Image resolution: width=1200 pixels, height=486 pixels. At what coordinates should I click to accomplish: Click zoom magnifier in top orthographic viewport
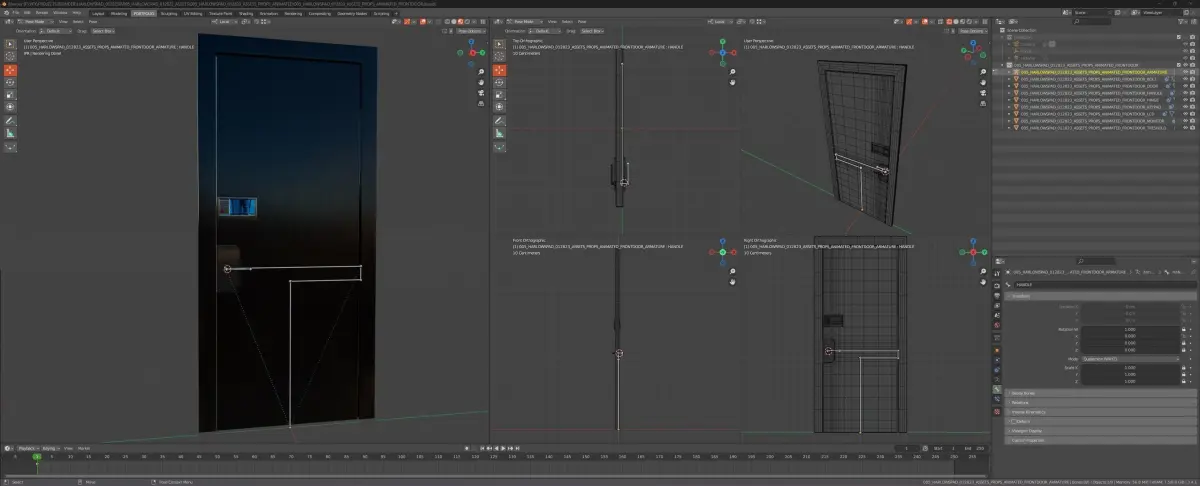tap(732, 73)
